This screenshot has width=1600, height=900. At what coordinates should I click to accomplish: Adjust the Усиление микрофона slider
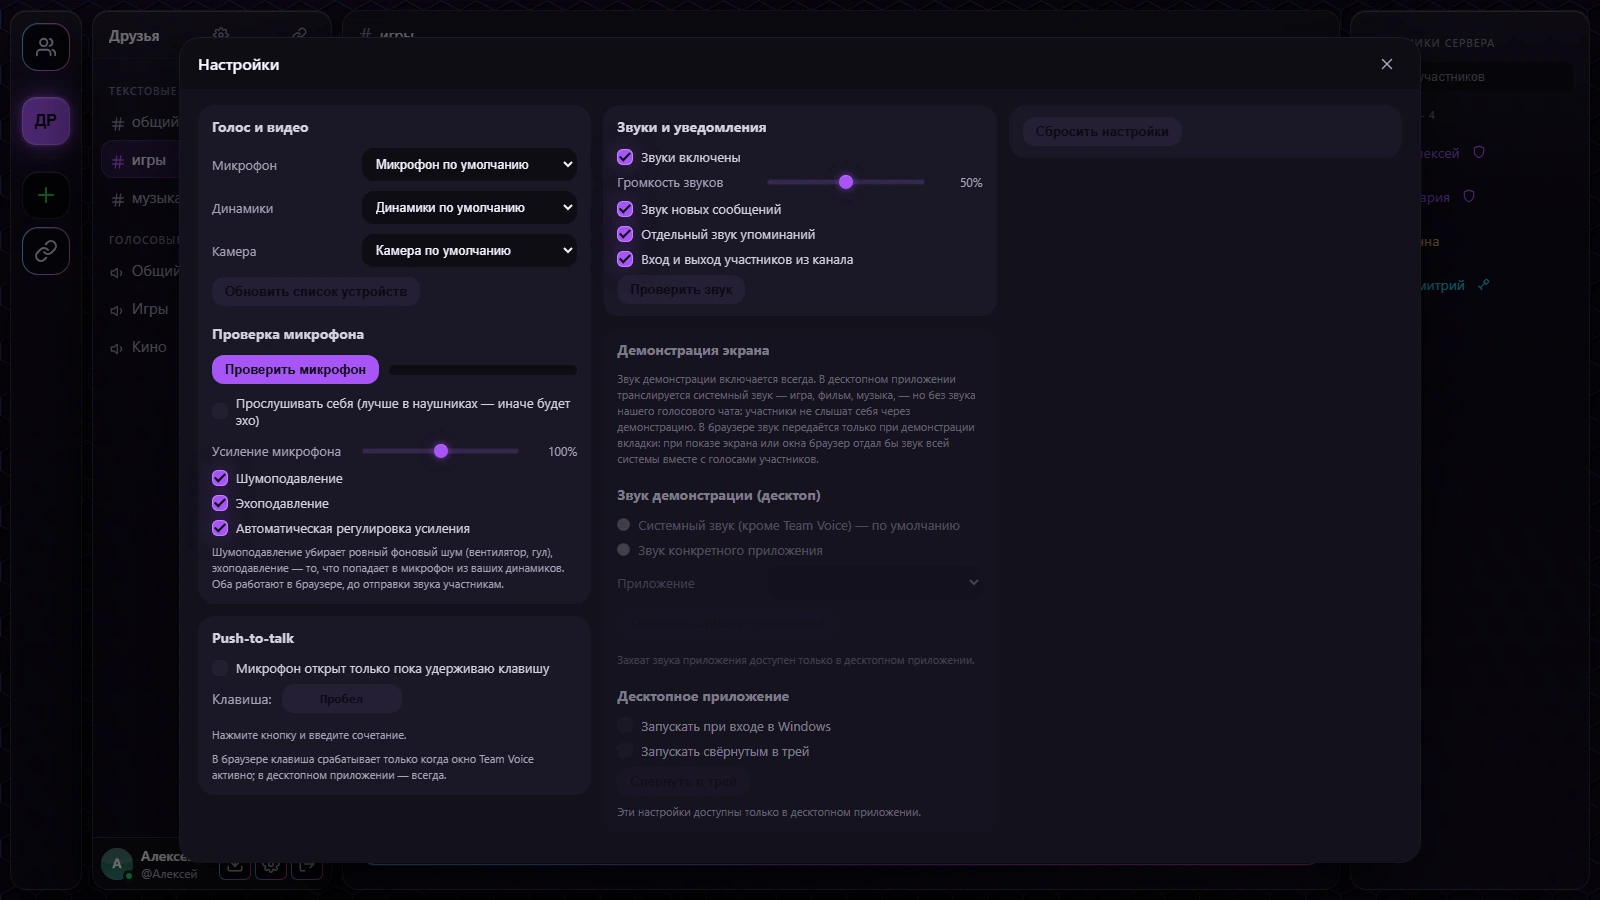(440, 451)
